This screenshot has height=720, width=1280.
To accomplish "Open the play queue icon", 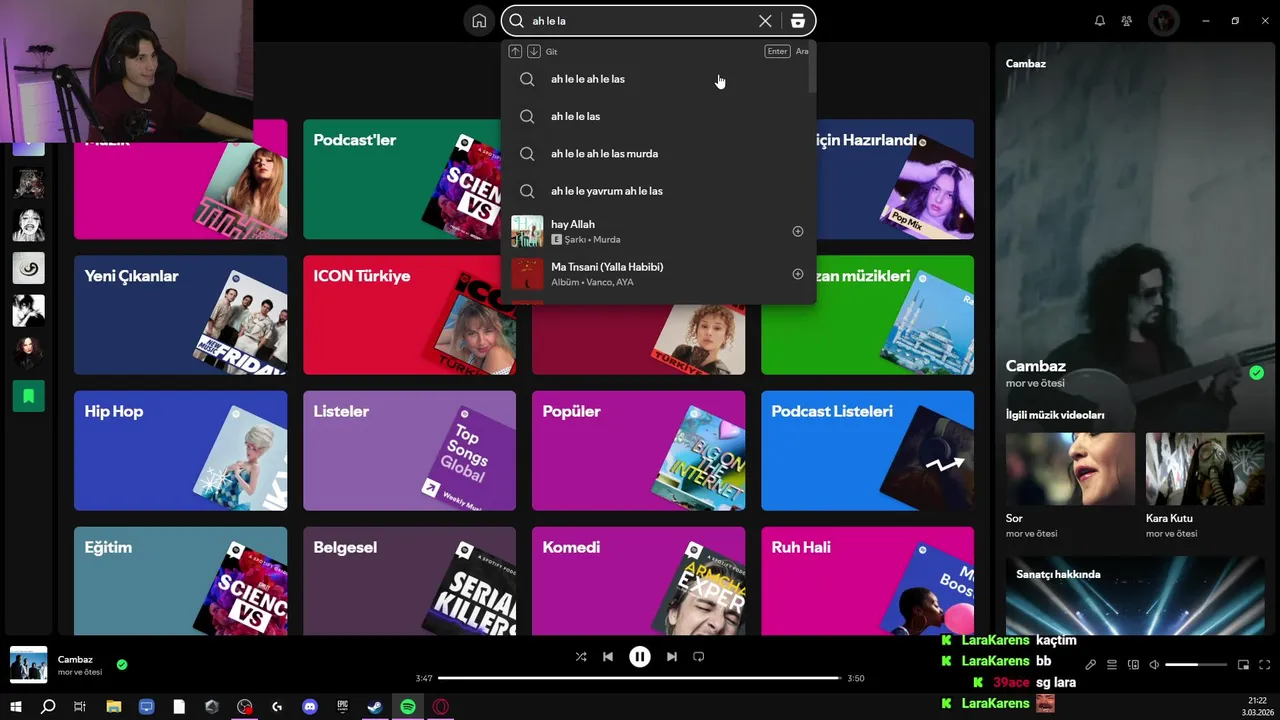I will tap(1112, 665).
